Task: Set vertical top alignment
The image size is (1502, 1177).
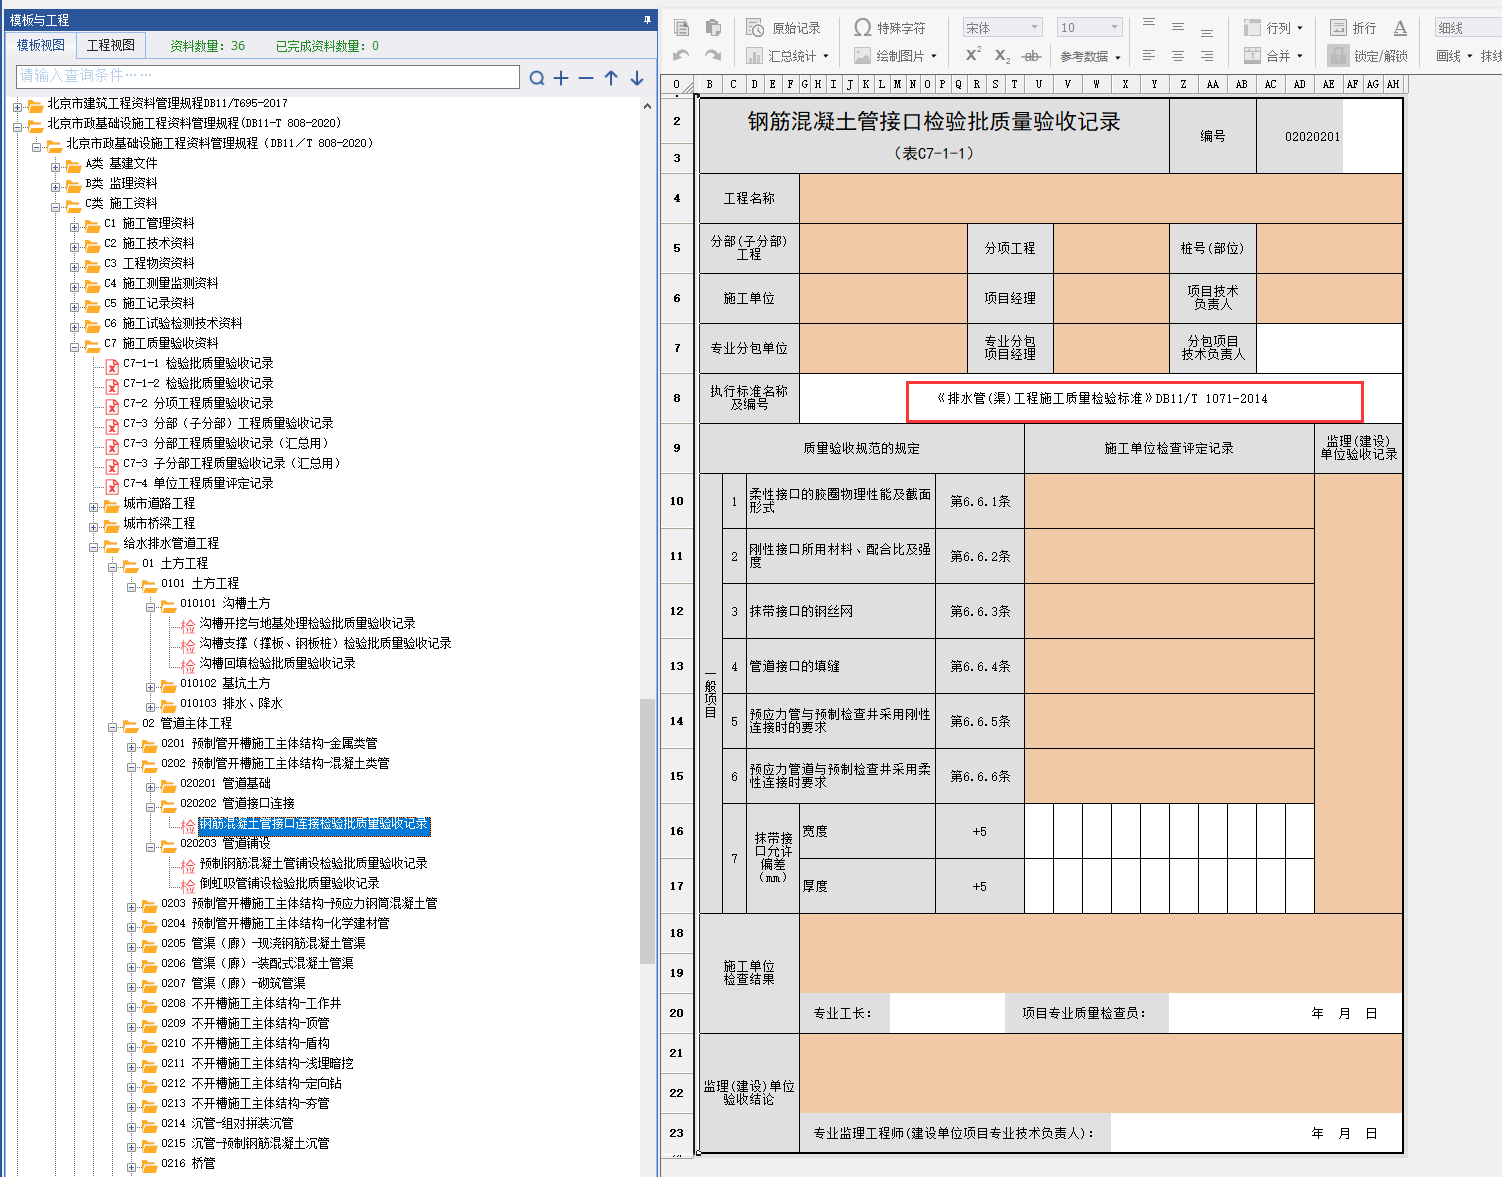Action: click(1149, 24)
